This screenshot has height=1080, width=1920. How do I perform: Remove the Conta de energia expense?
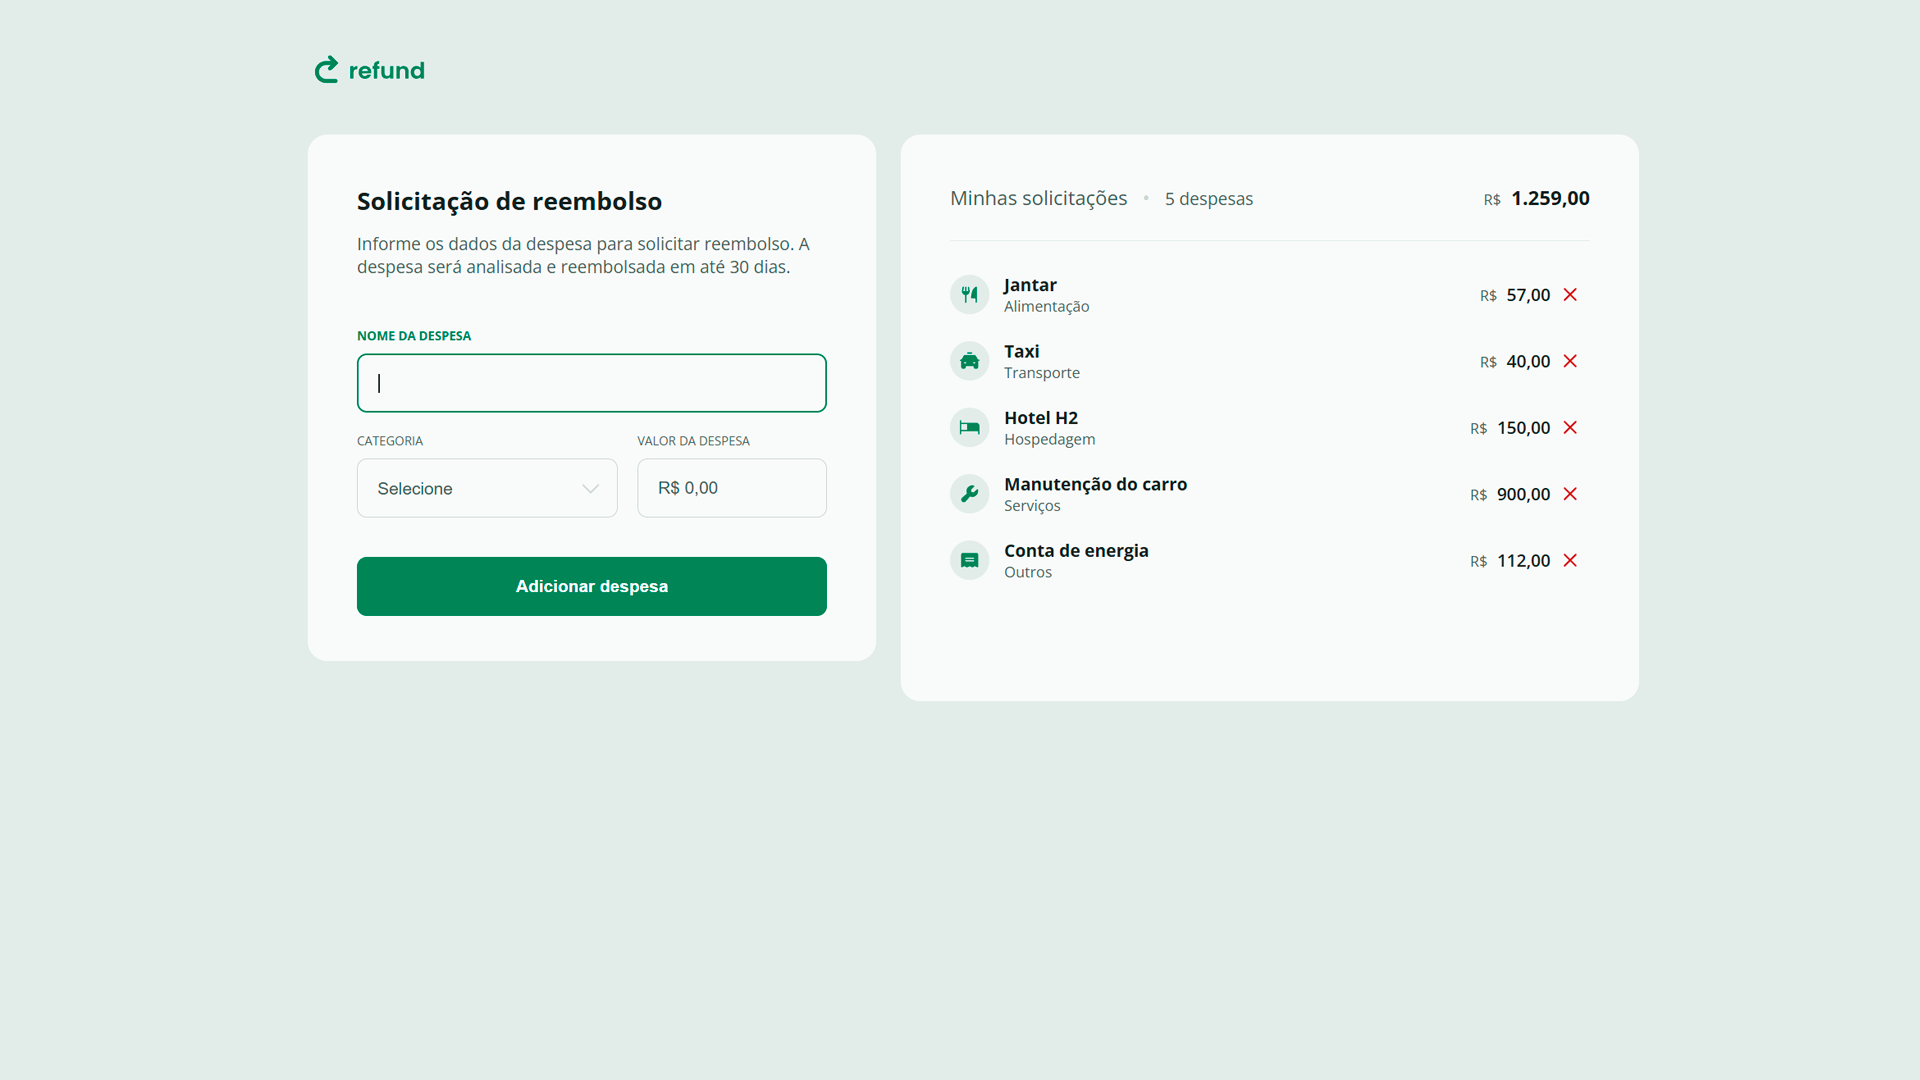[x=1570, y=561]
